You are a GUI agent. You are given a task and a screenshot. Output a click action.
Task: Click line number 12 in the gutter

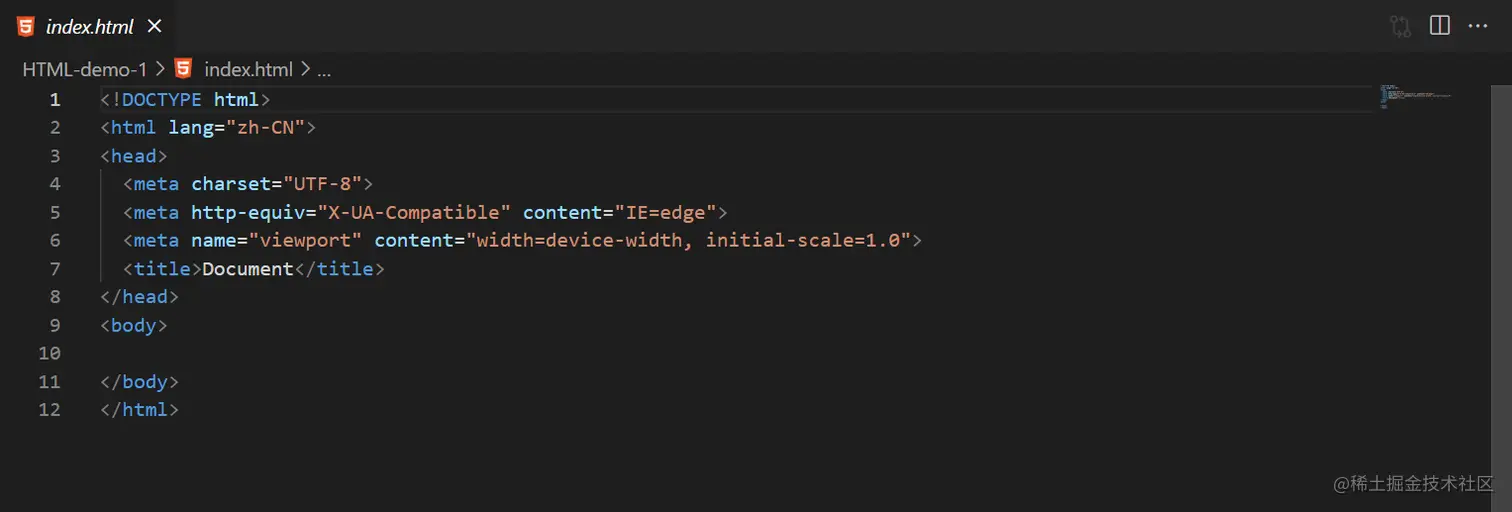coord(49,410)
